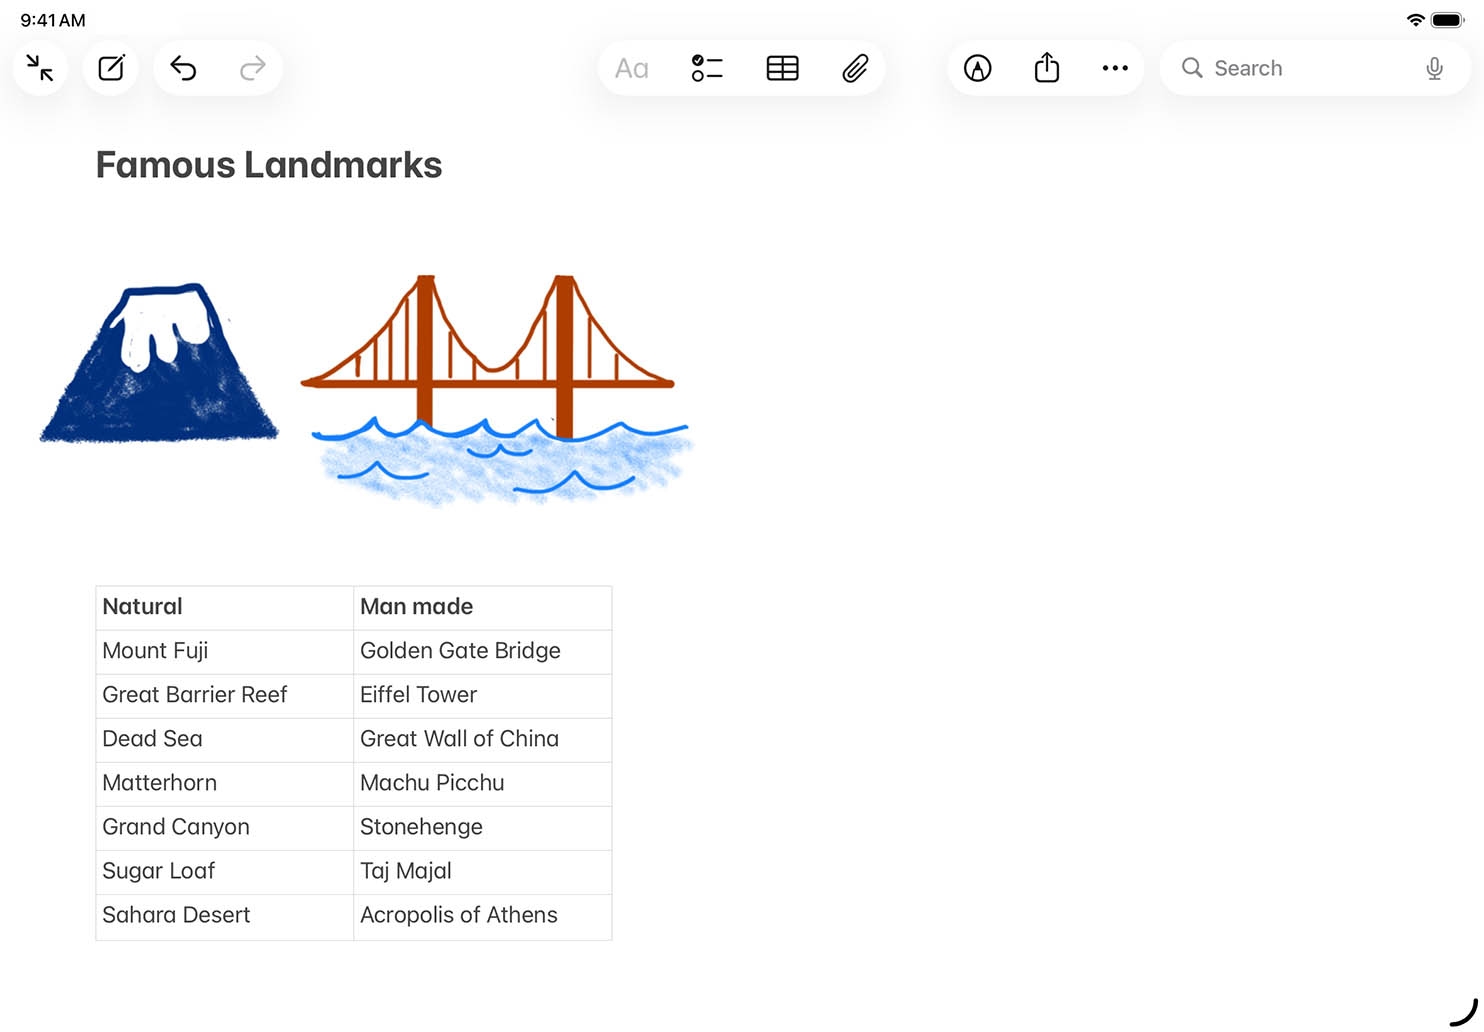Click the Search field

coord(1300,68)
